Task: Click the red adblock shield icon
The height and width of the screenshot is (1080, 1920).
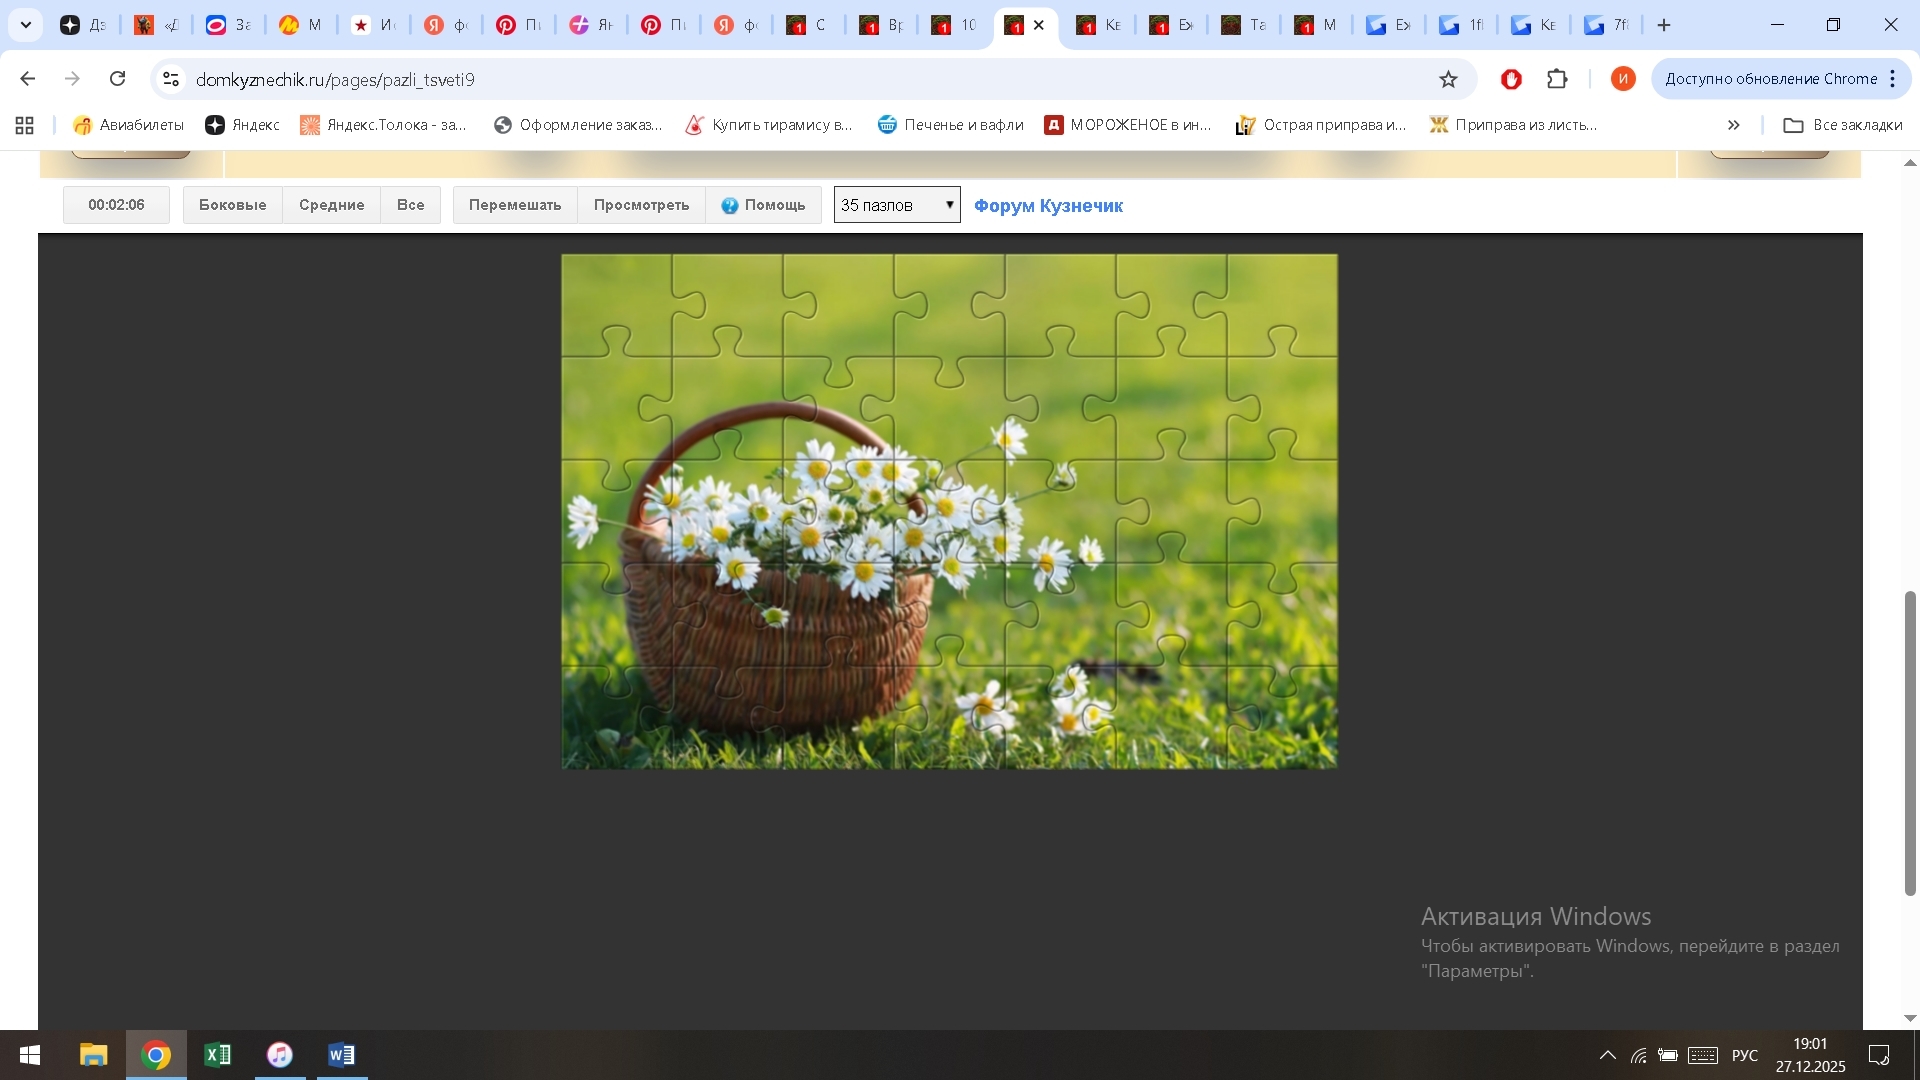Action: click(x=1511, y=79)
